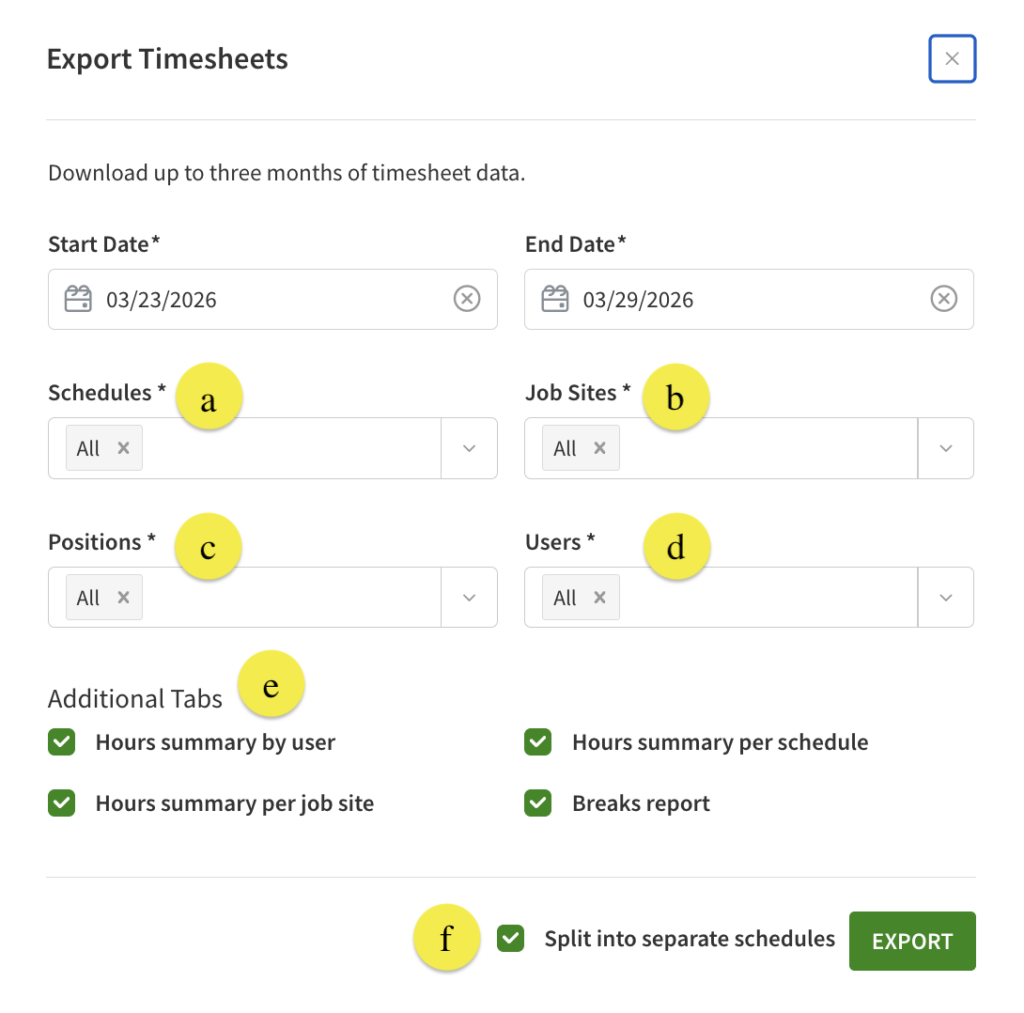Screen dimensions: 1024x1013
Task: Disable the Breaks report checkbox
Action: coord(538,803)
